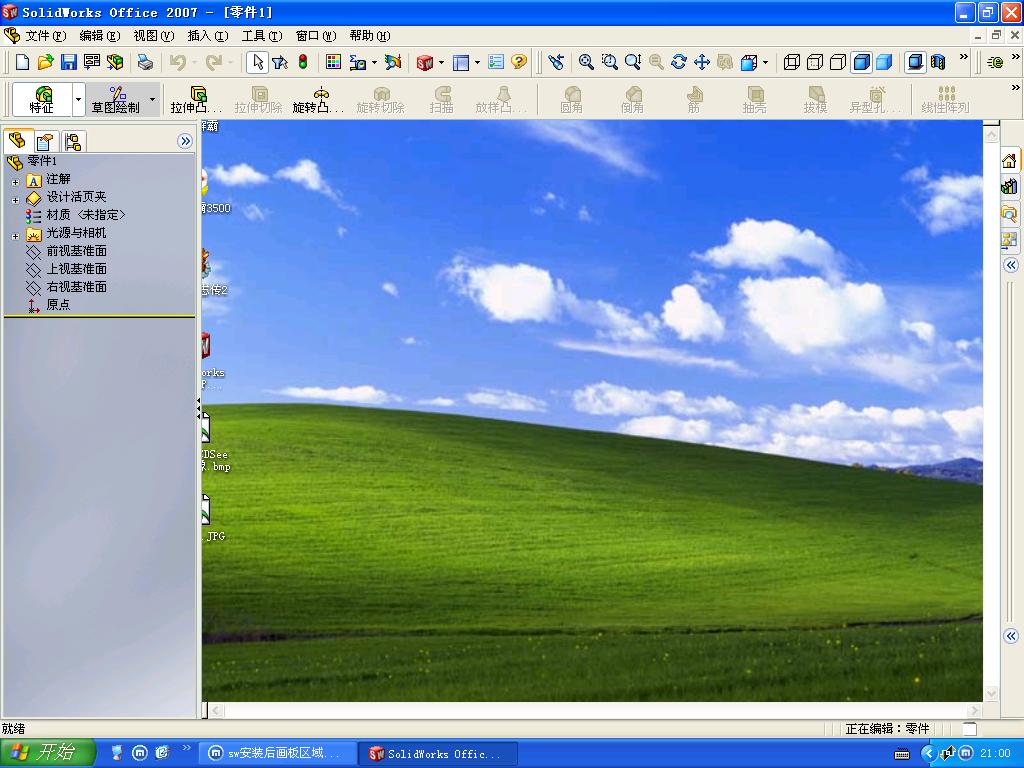The width and height of the screenshot is (1024, 768).
Task: Open the Design Library icon in task pane
Action: coord(1009,187)
